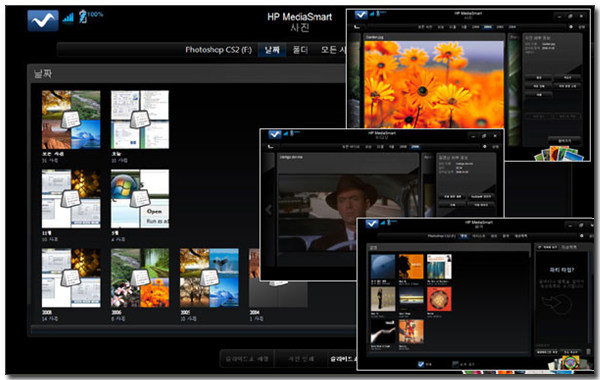Click the dimmed 슬라이드쇼 settings button

pos(247,359)
